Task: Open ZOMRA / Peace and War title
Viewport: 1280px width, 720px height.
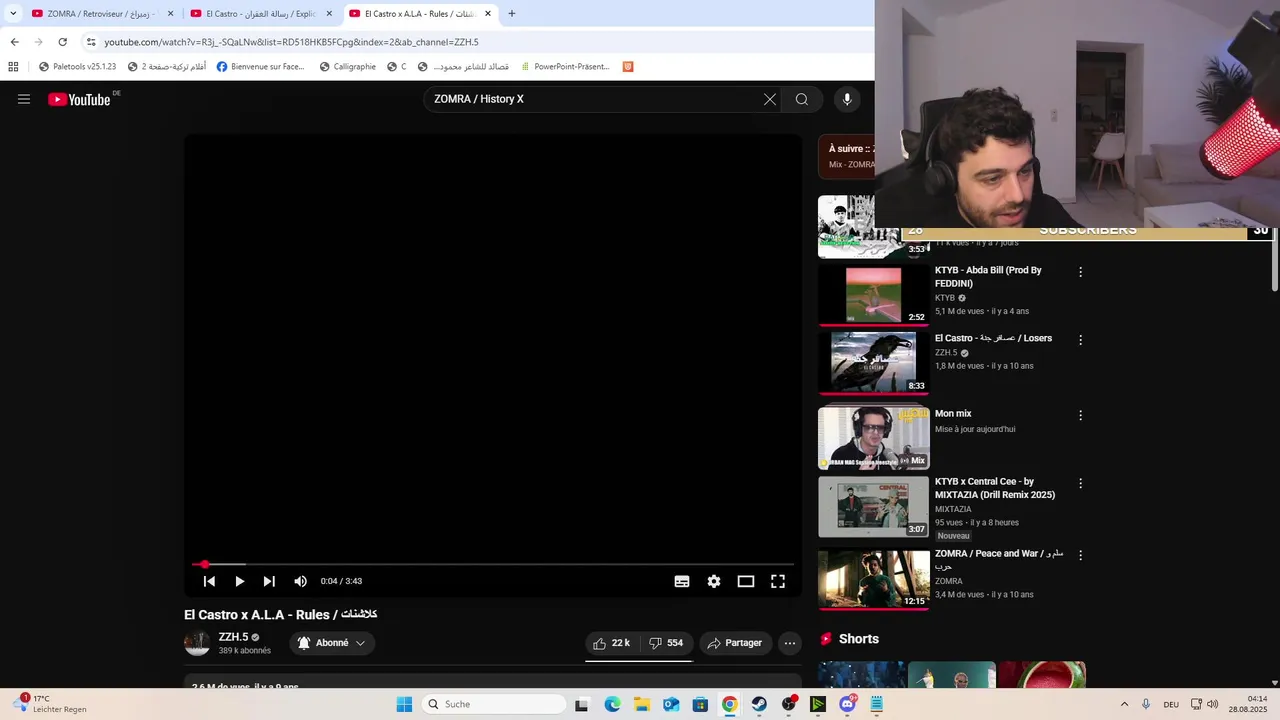Action: [999, 560]
